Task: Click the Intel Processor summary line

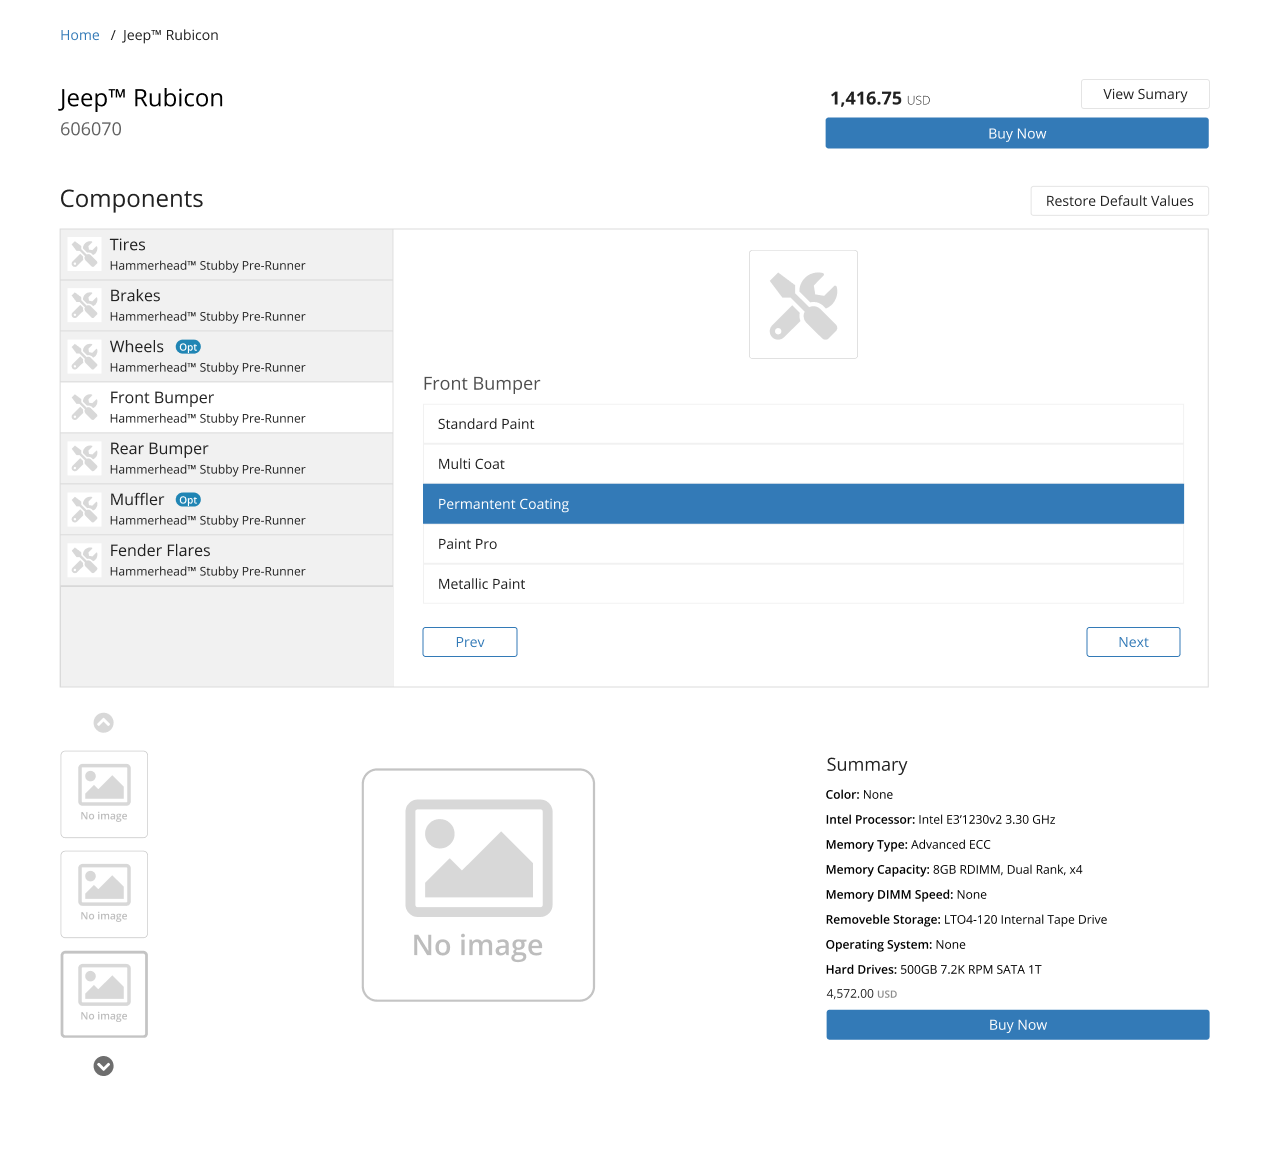Action: point(940,820)
